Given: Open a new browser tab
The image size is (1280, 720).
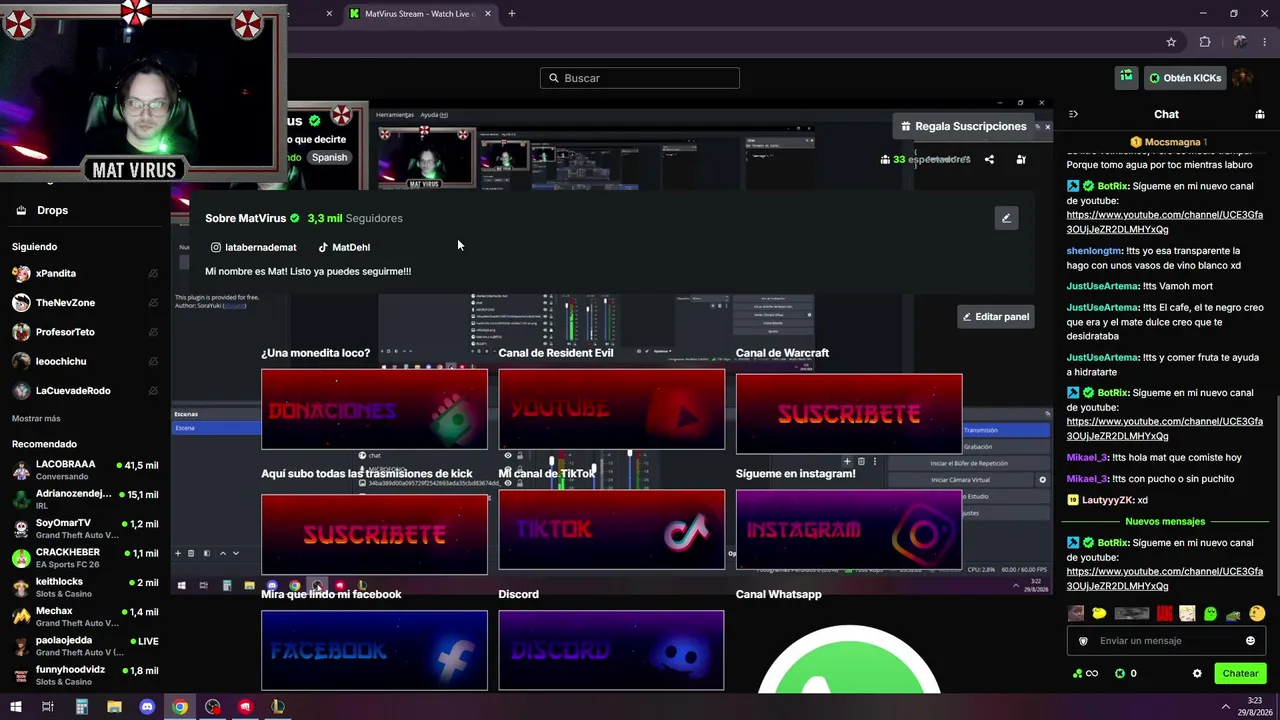Looking at the screenshot, I should pyautogui.click(x=511, y=14).
